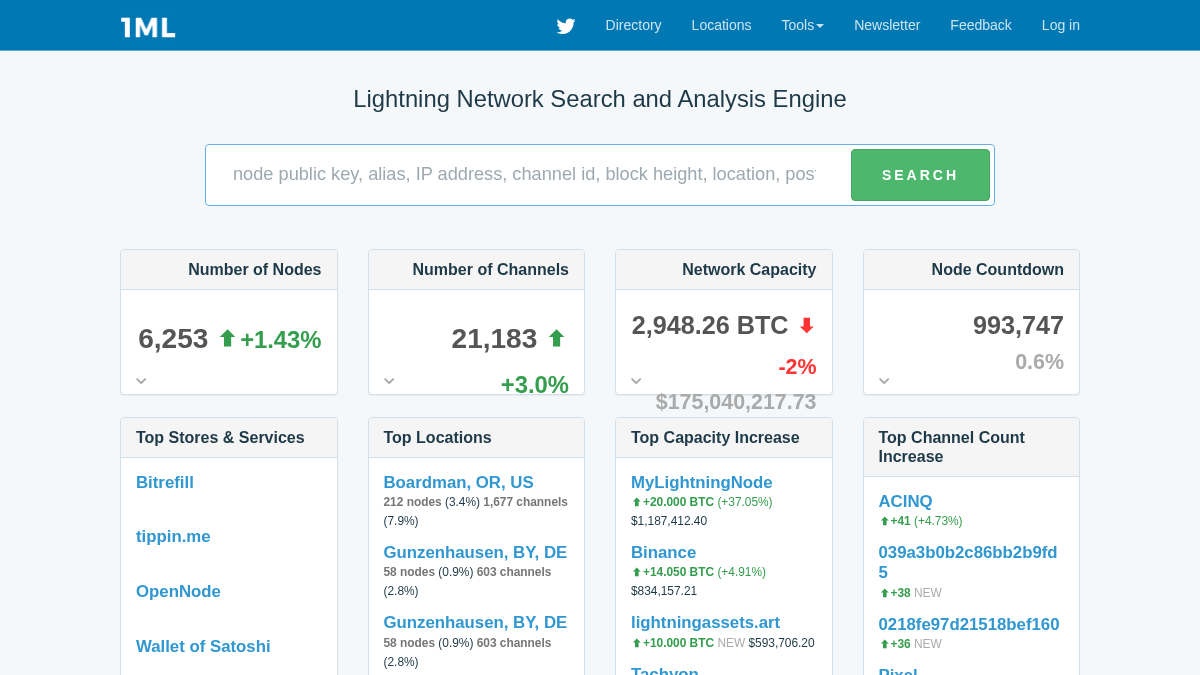Expand the Node Countdown card chevron
The image size is (1200, 675).
pyautogui.click(x=884, y=381)
